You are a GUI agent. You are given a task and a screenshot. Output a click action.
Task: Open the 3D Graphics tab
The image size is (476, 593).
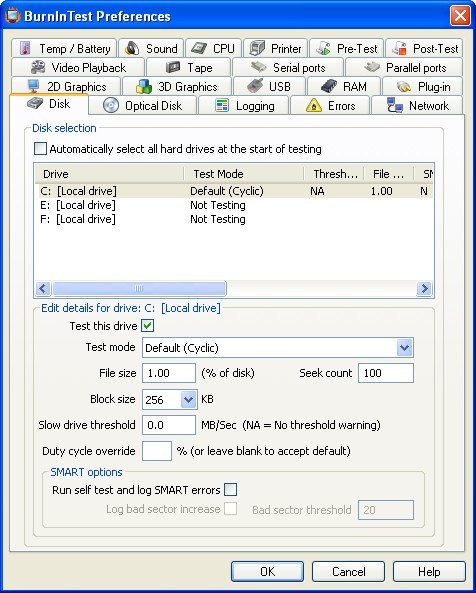tap(177, 87)
